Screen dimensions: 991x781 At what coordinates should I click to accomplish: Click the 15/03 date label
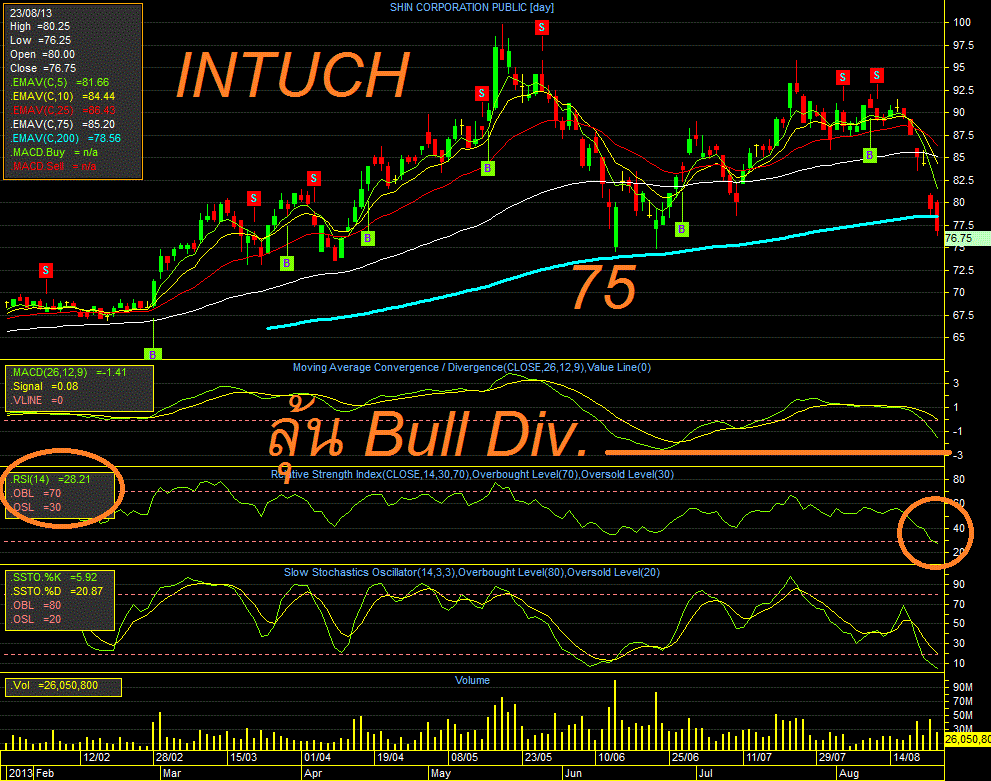click(x=243, y=756)
